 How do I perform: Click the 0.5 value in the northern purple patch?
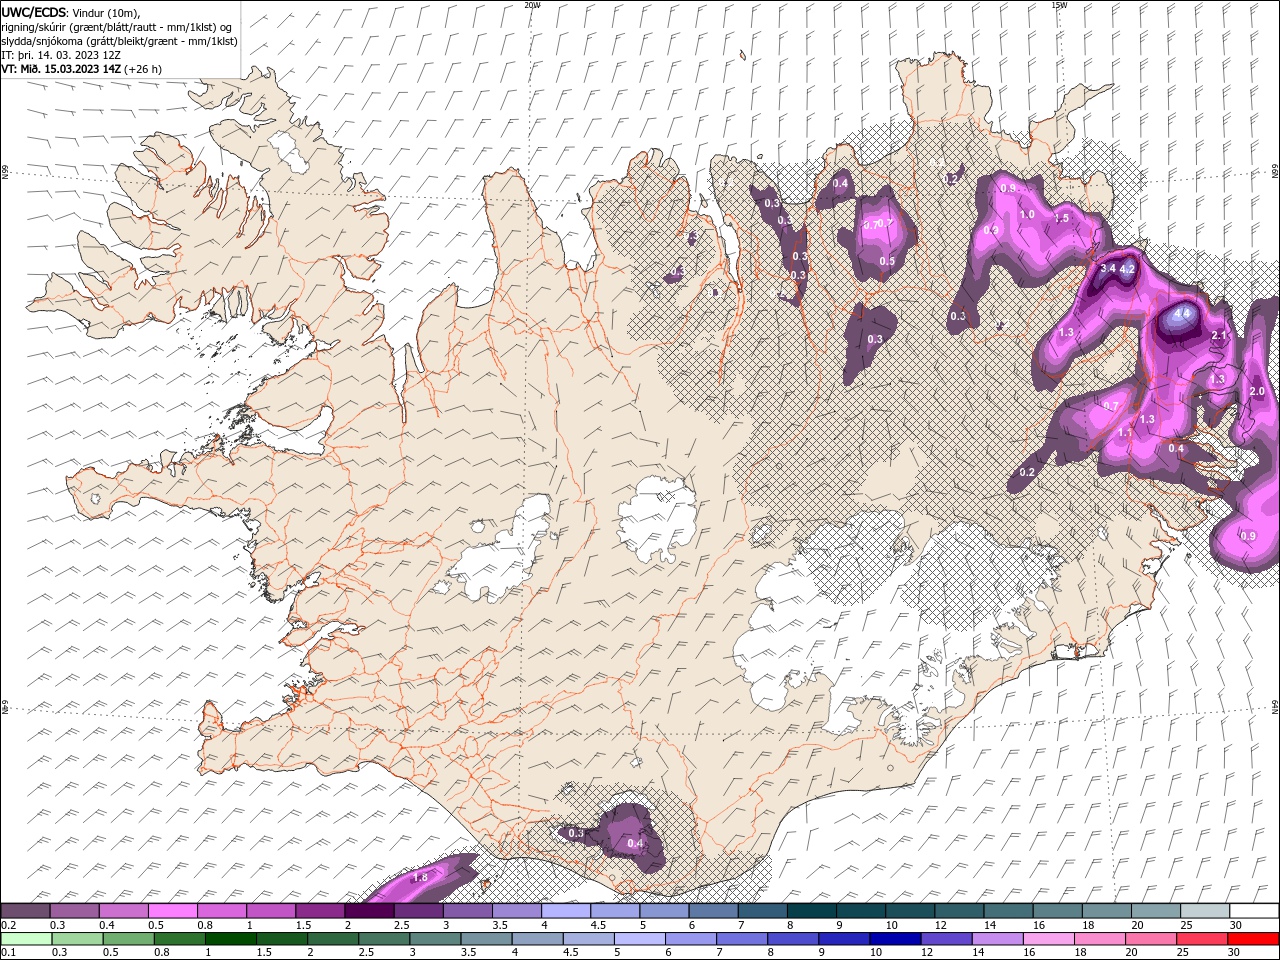tap(887, 261)
